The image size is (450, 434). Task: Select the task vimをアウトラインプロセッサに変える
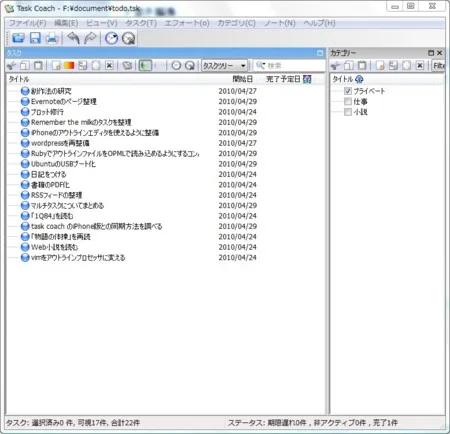pos(78,257)
